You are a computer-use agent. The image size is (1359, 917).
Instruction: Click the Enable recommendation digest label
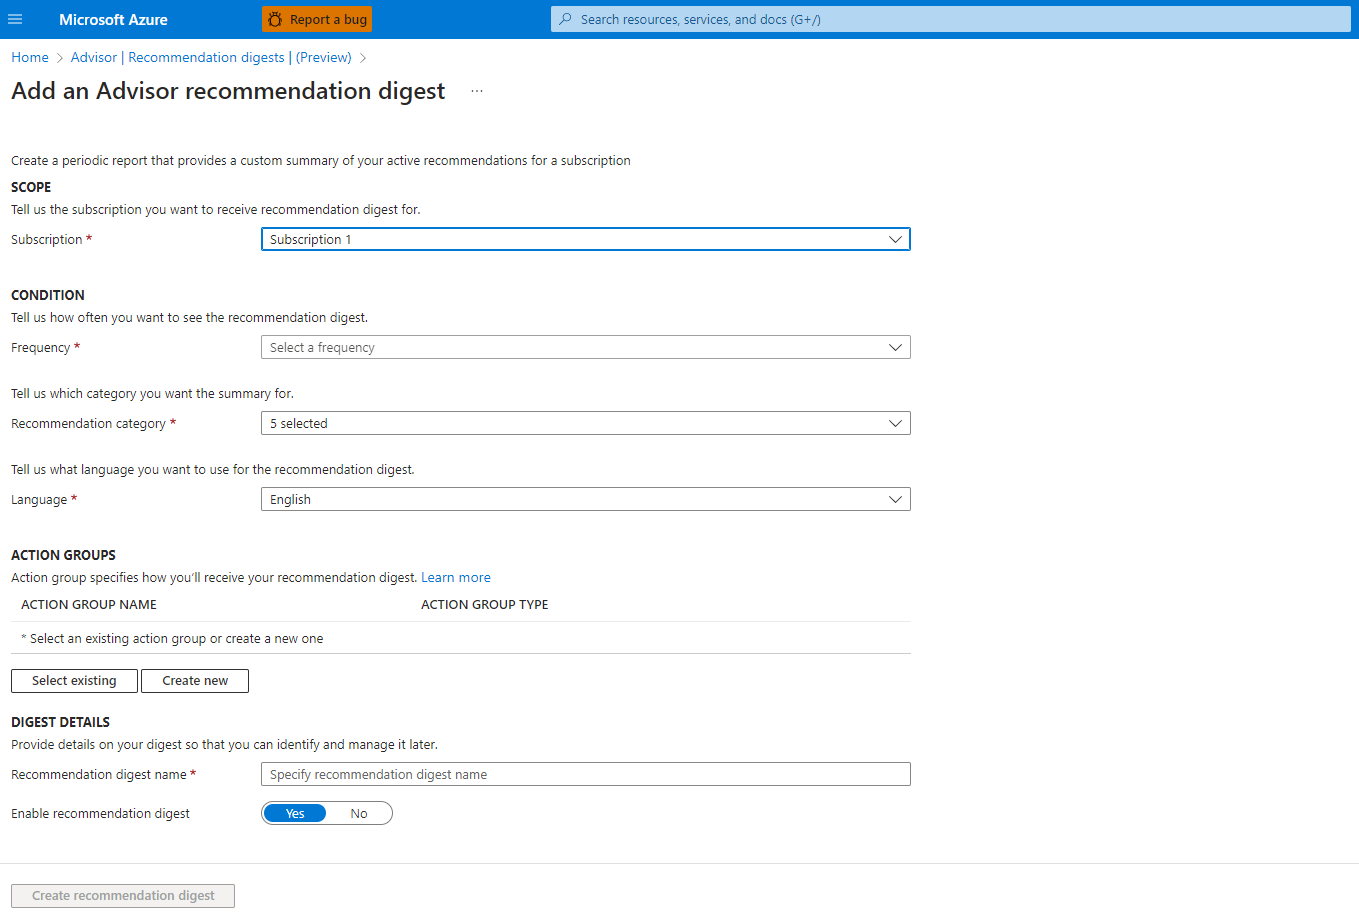pos(100,813)
